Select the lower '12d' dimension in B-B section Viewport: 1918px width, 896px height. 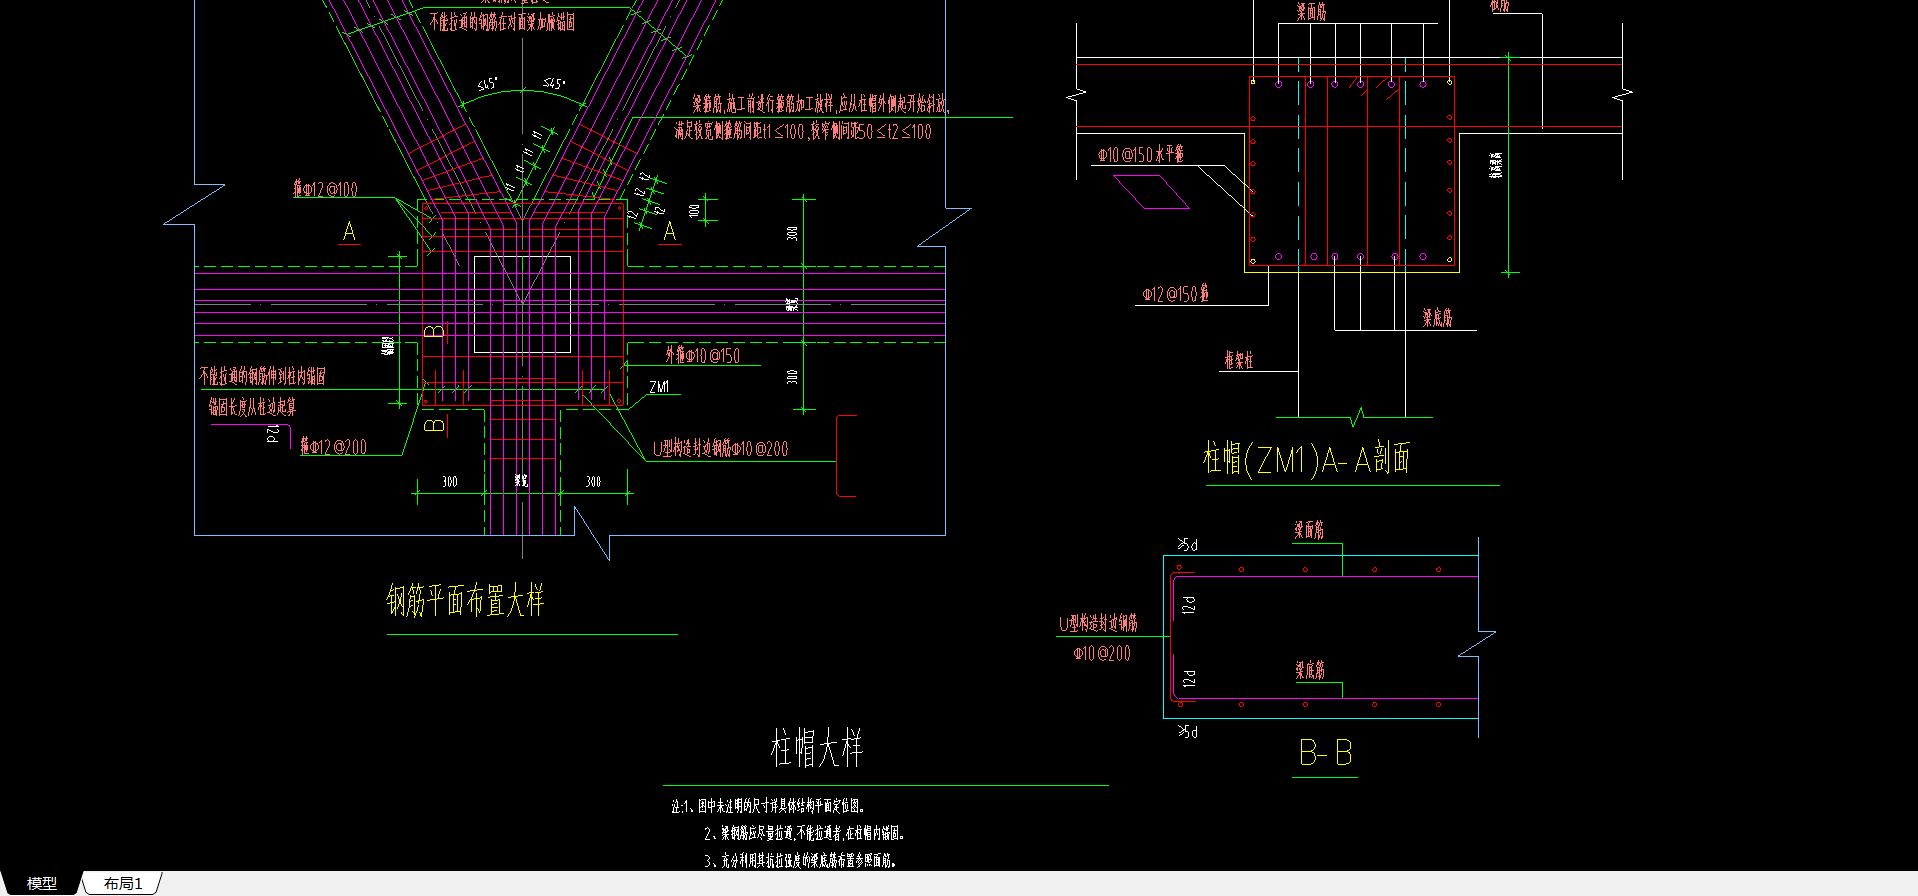pyautogui.click(x=1189, y=679)
